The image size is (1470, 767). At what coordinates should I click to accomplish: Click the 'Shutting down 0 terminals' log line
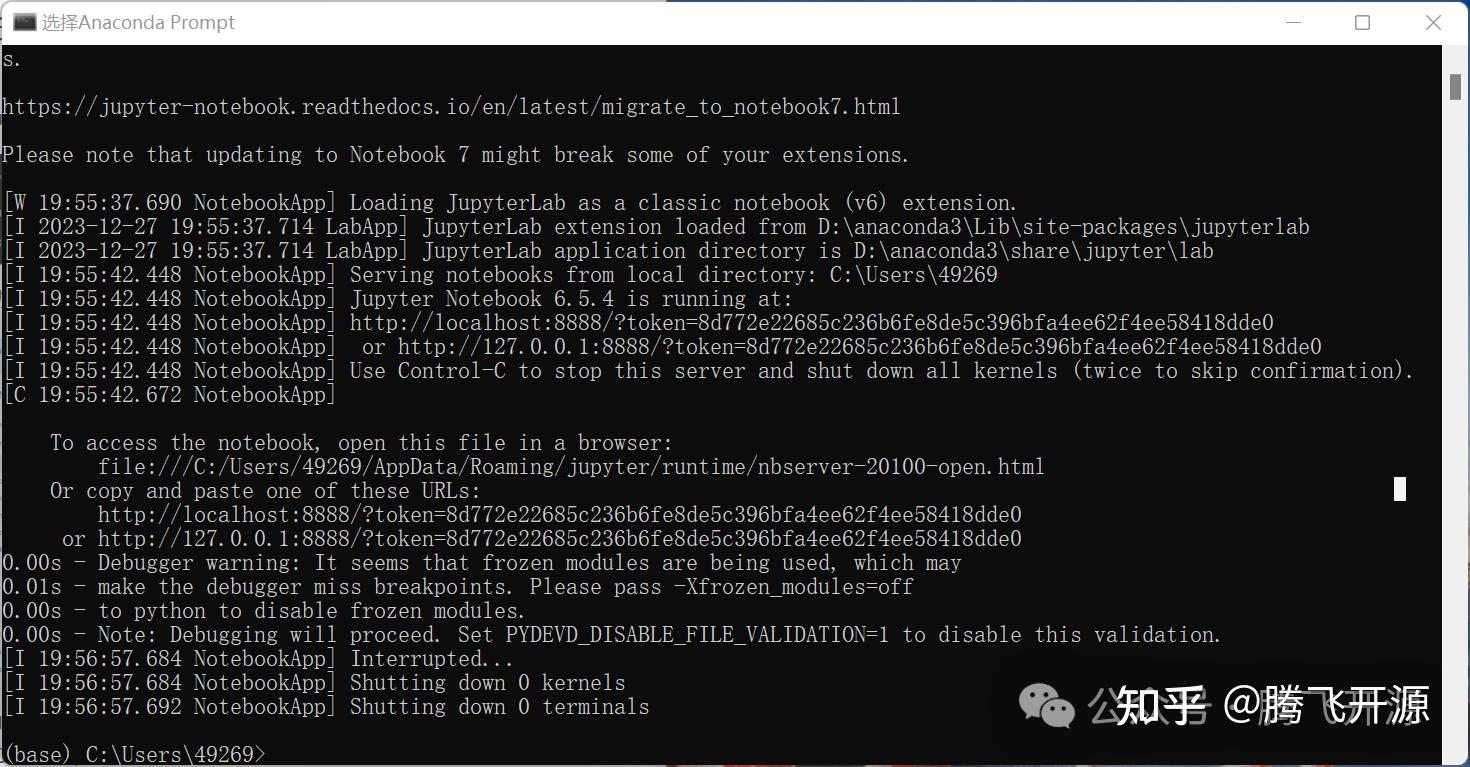[x=499, y=707]
